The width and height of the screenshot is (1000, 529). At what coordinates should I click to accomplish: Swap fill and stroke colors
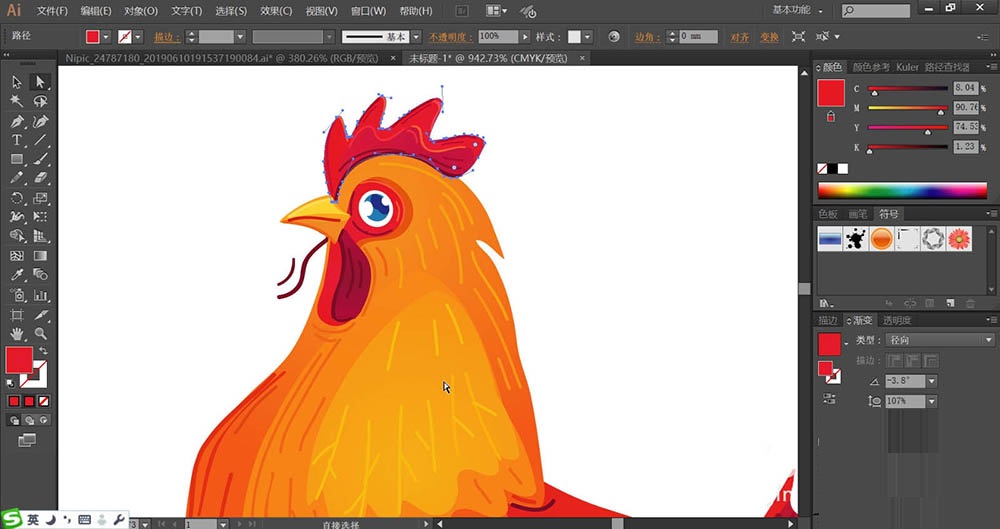click(42, 350)
